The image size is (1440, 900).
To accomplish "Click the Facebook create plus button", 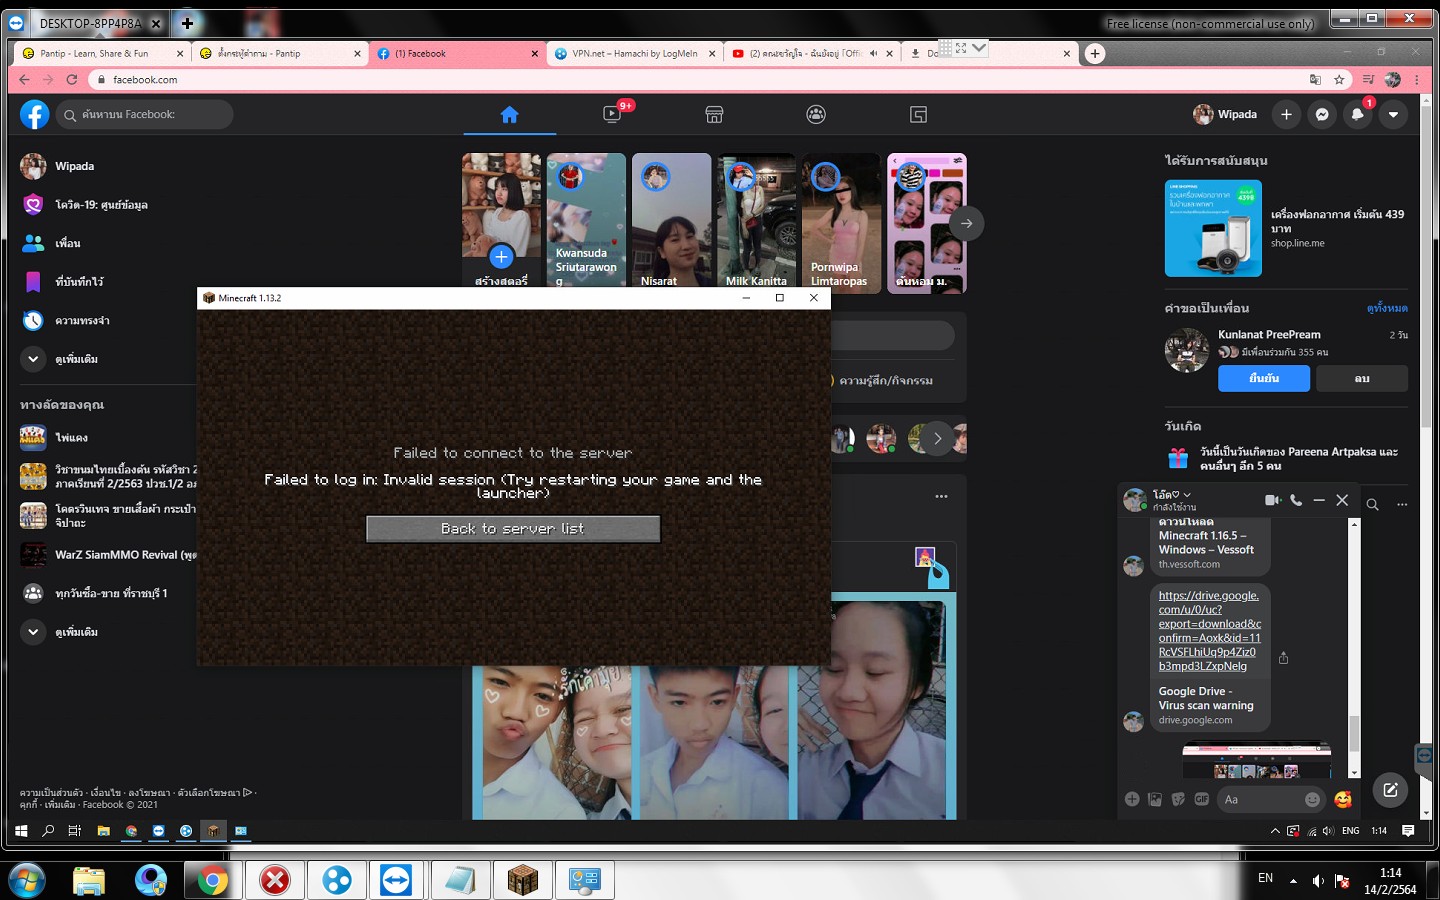I will pyautogui.click(x=1286, y=115).
